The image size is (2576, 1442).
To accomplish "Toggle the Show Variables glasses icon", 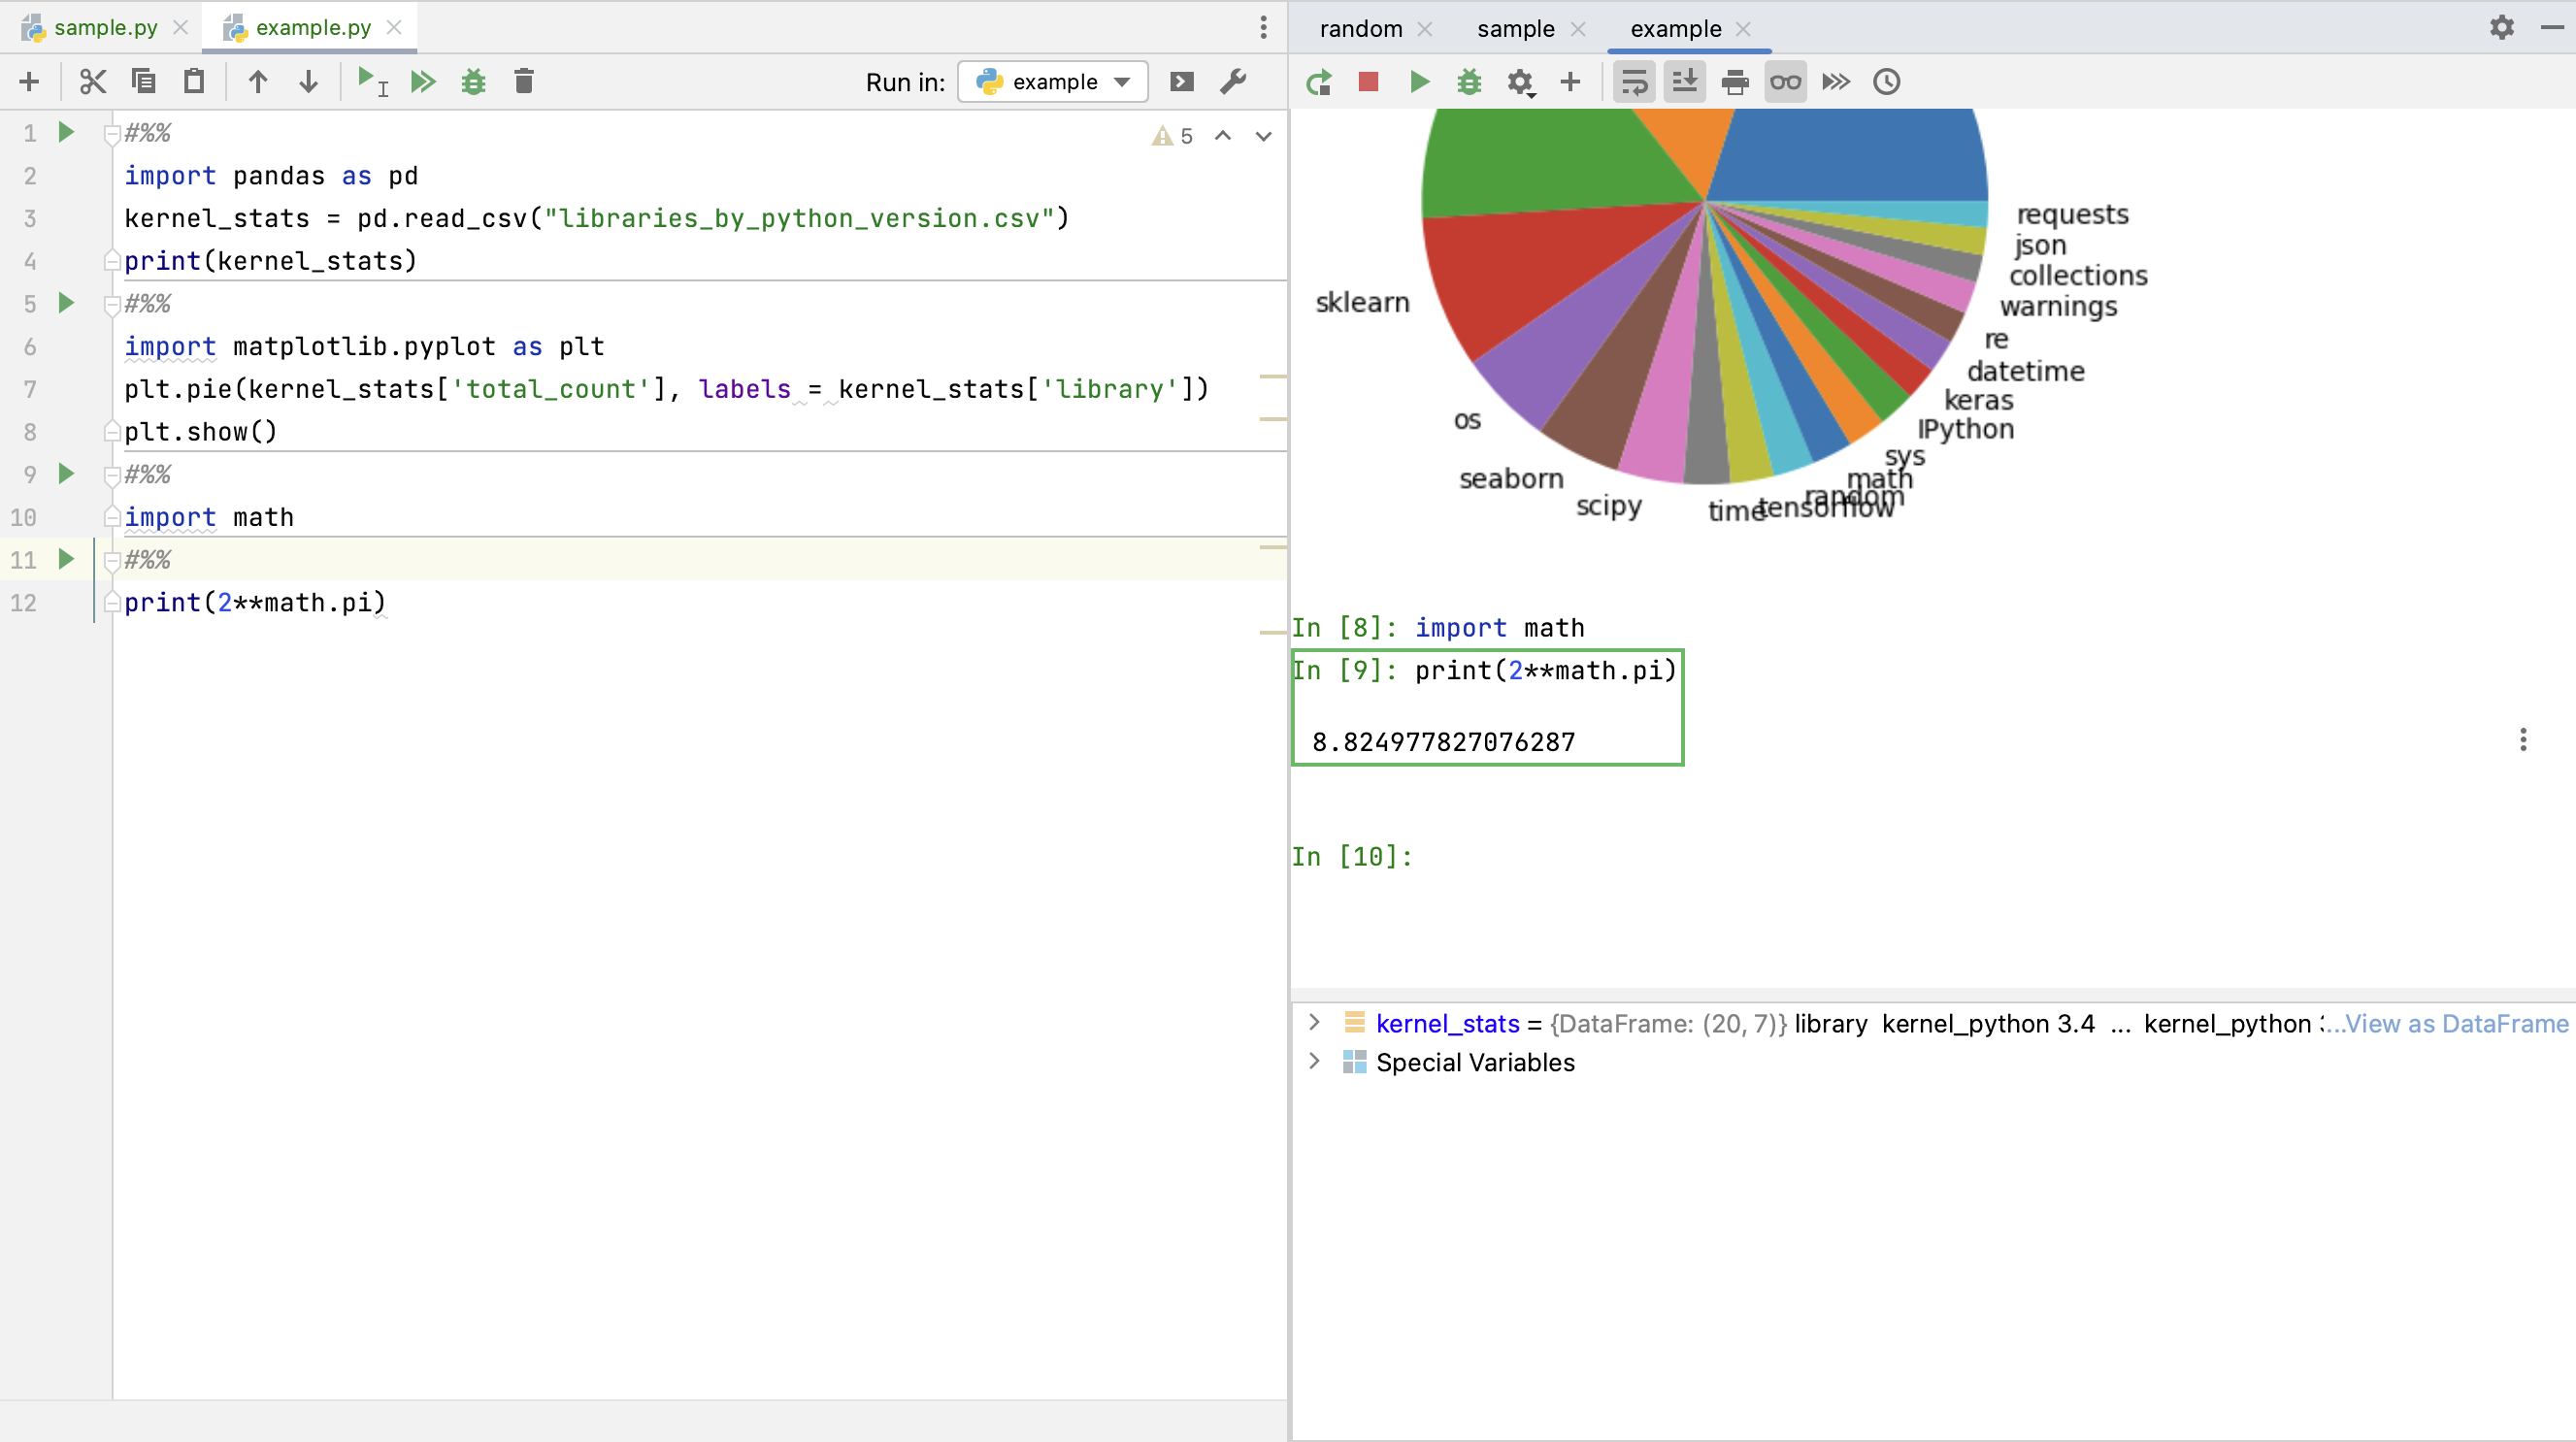I will [x=1785, y=82].
